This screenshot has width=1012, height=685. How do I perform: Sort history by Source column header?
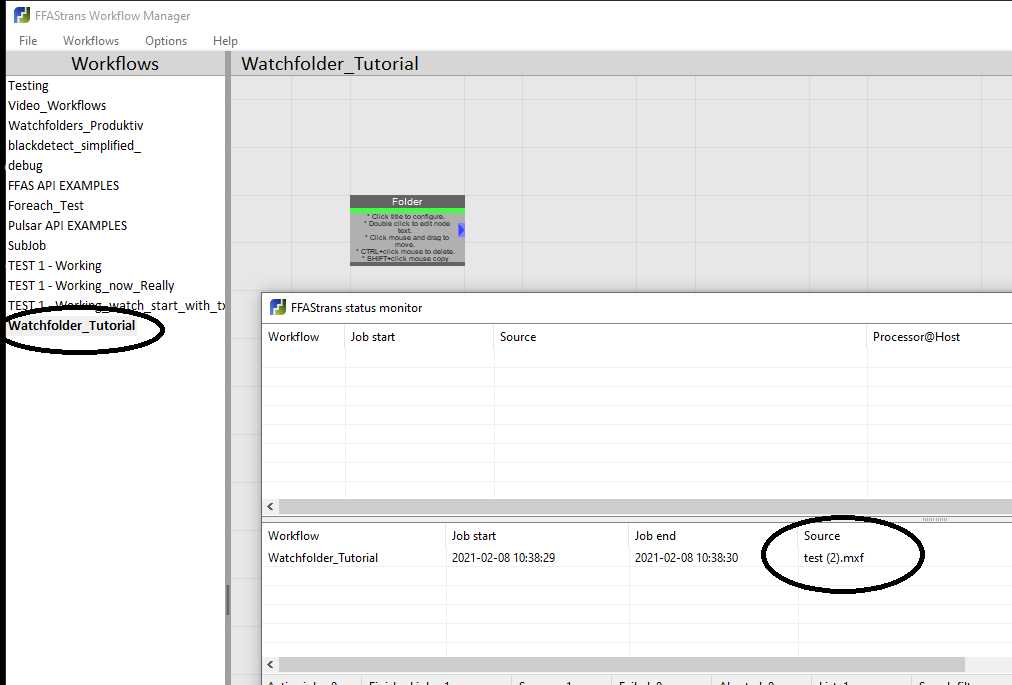tap(822, 535)
